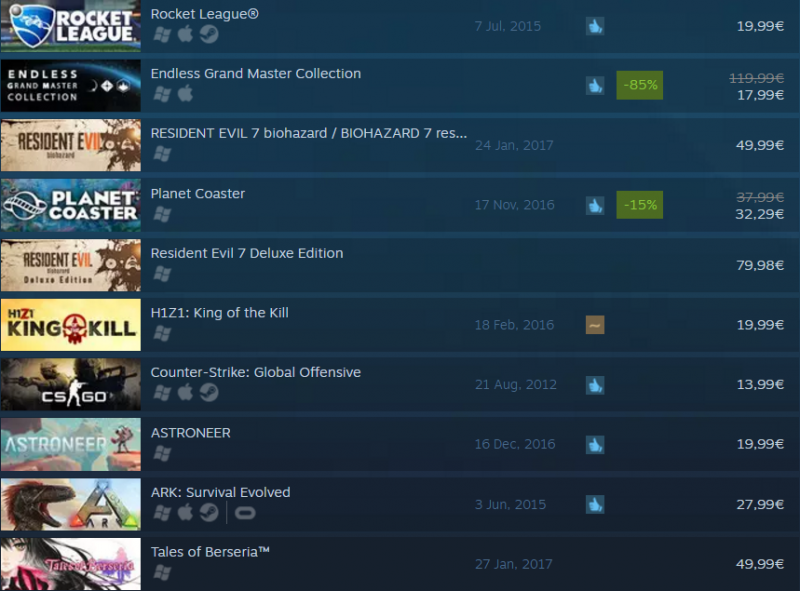The height and width of the screenshot is (591, 800).
Task: Click the SteamOS icon under Rocket League
Action: pos(209,34)
